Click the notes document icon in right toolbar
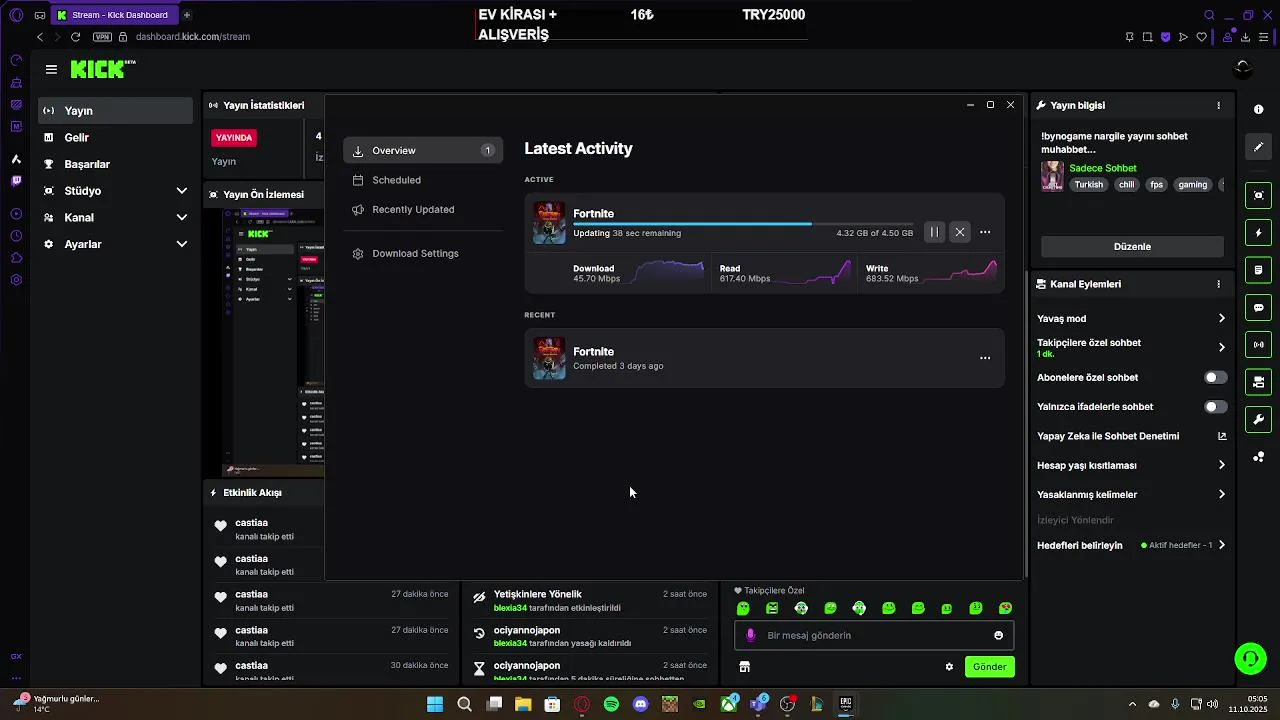Viewport: 1280px width, 720px height. point(1259,270)
